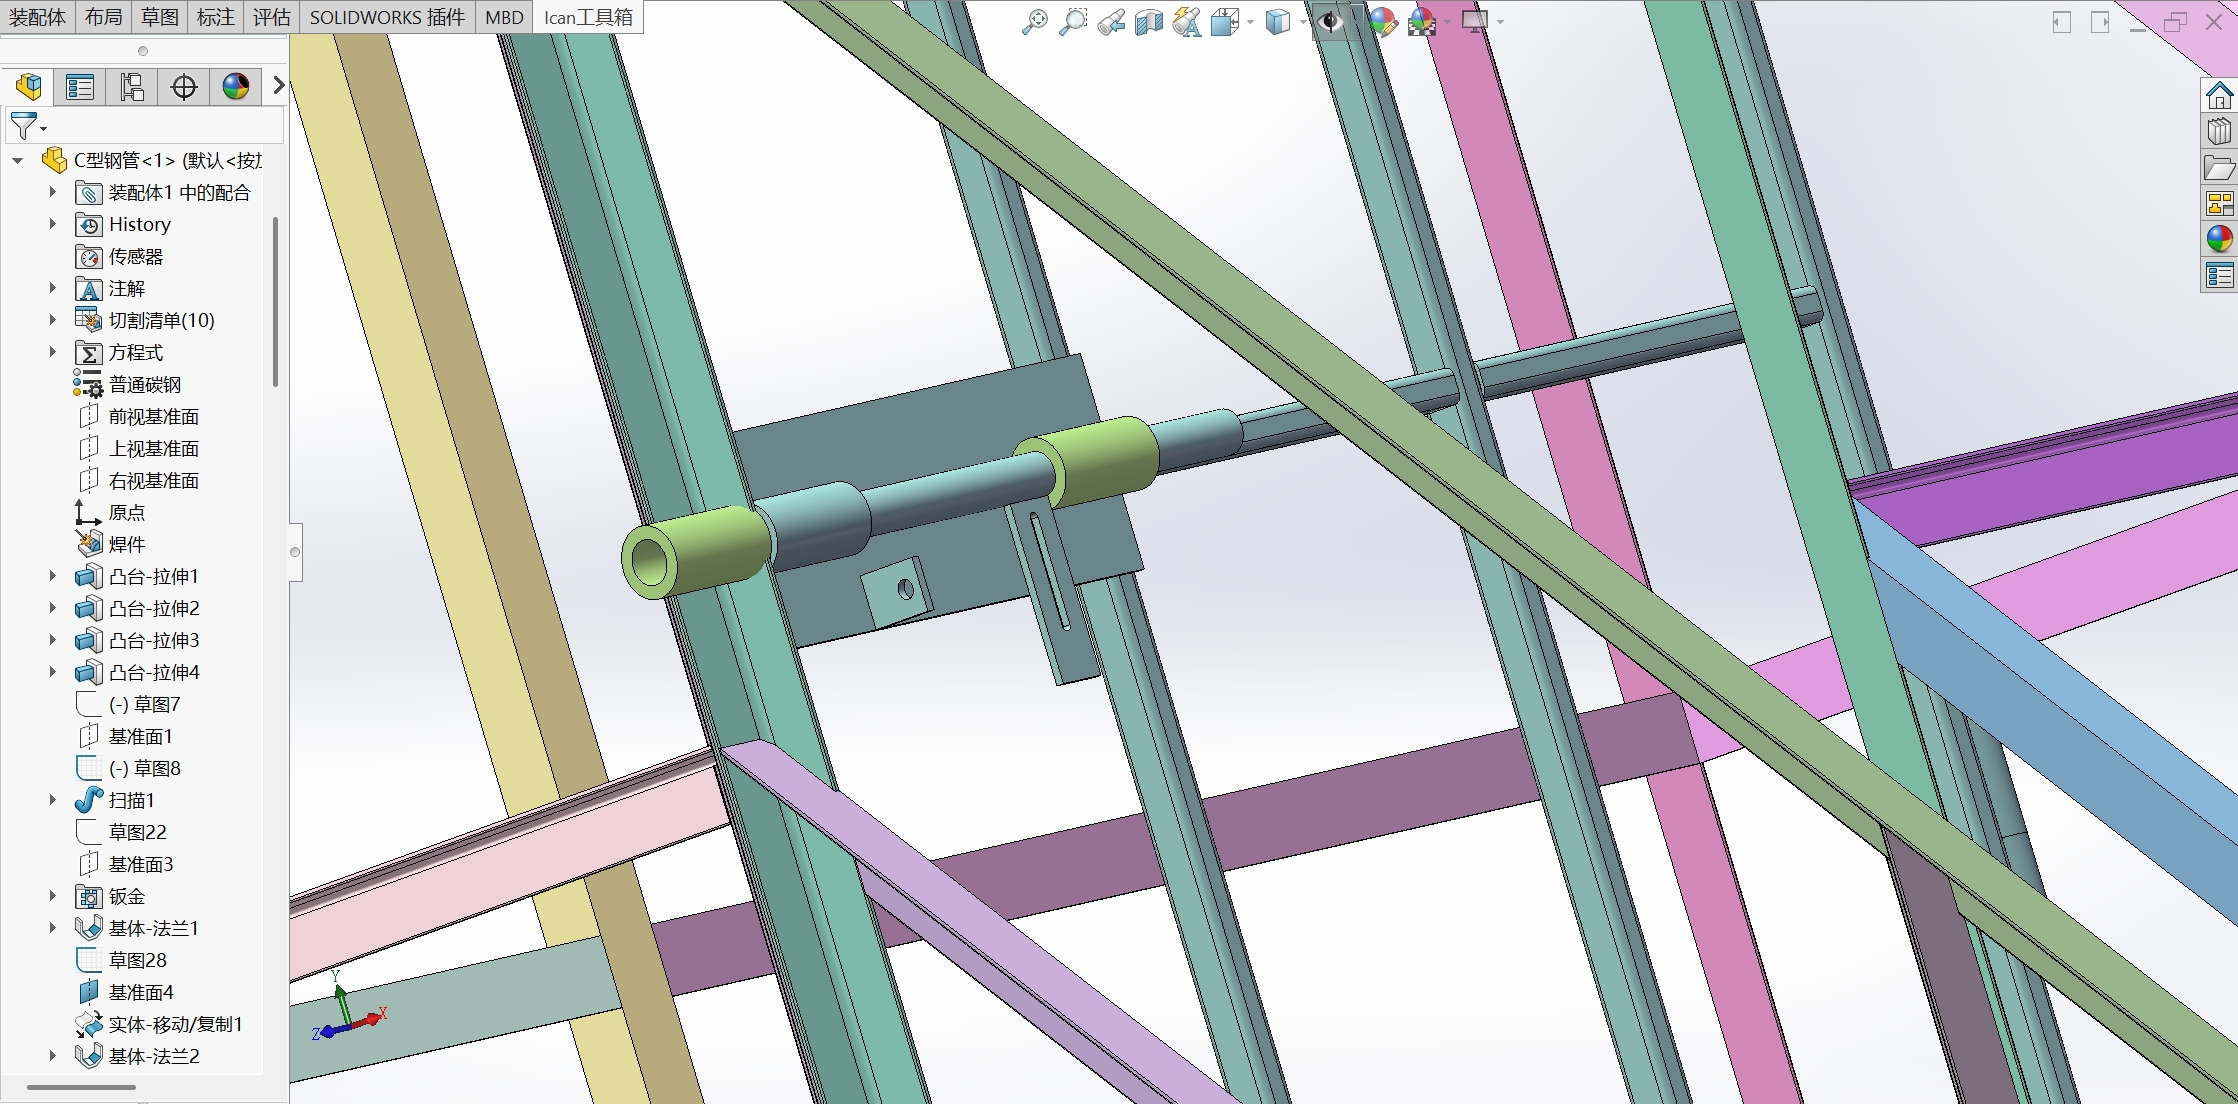Image resolution: width=2238 pixels, height=1104 pixels.
Task: Click Zoom to Fit icon
Action: 1034,22
